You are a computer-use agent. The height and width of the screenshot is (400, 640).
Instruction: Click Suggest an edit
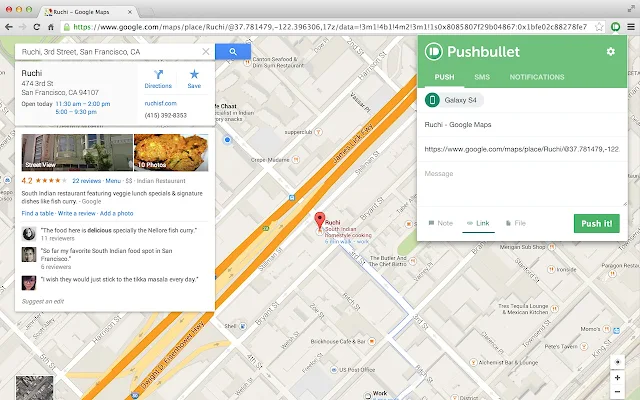(42, 301)
